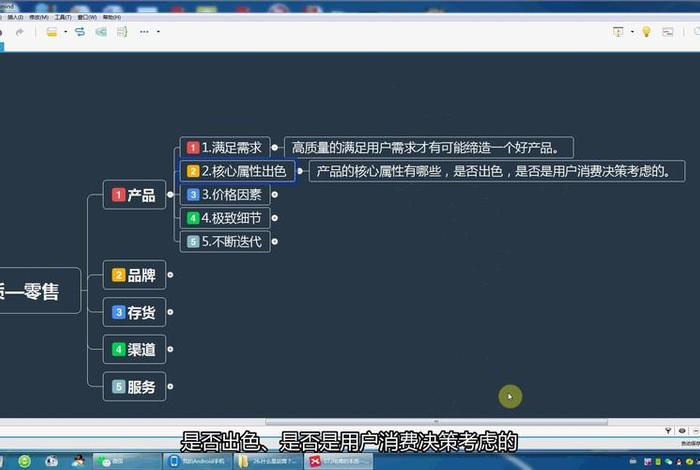Expand the 5.不断迭代 node circle
This screenshot has height=470, width=700.
tap(275, 241)
